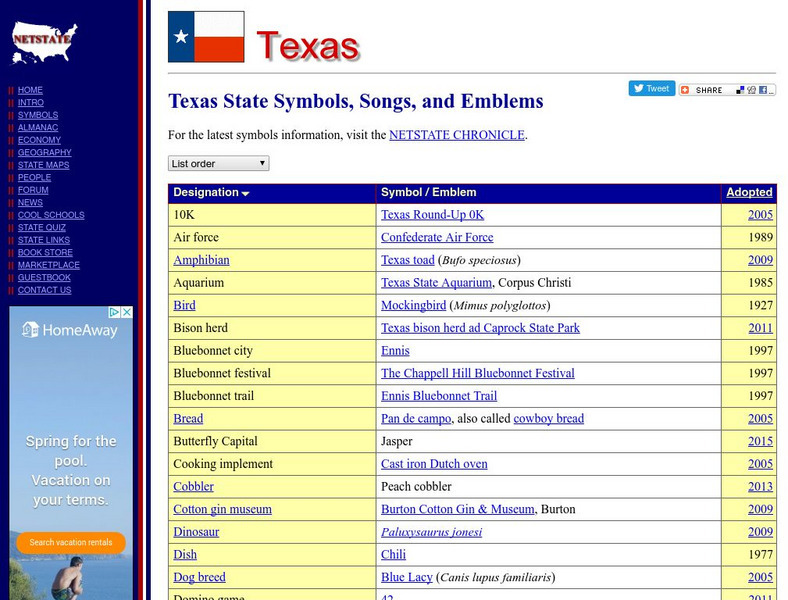Follow the NETSTATE CHRONICLE link
788x600 pixels.
point(457,135)
